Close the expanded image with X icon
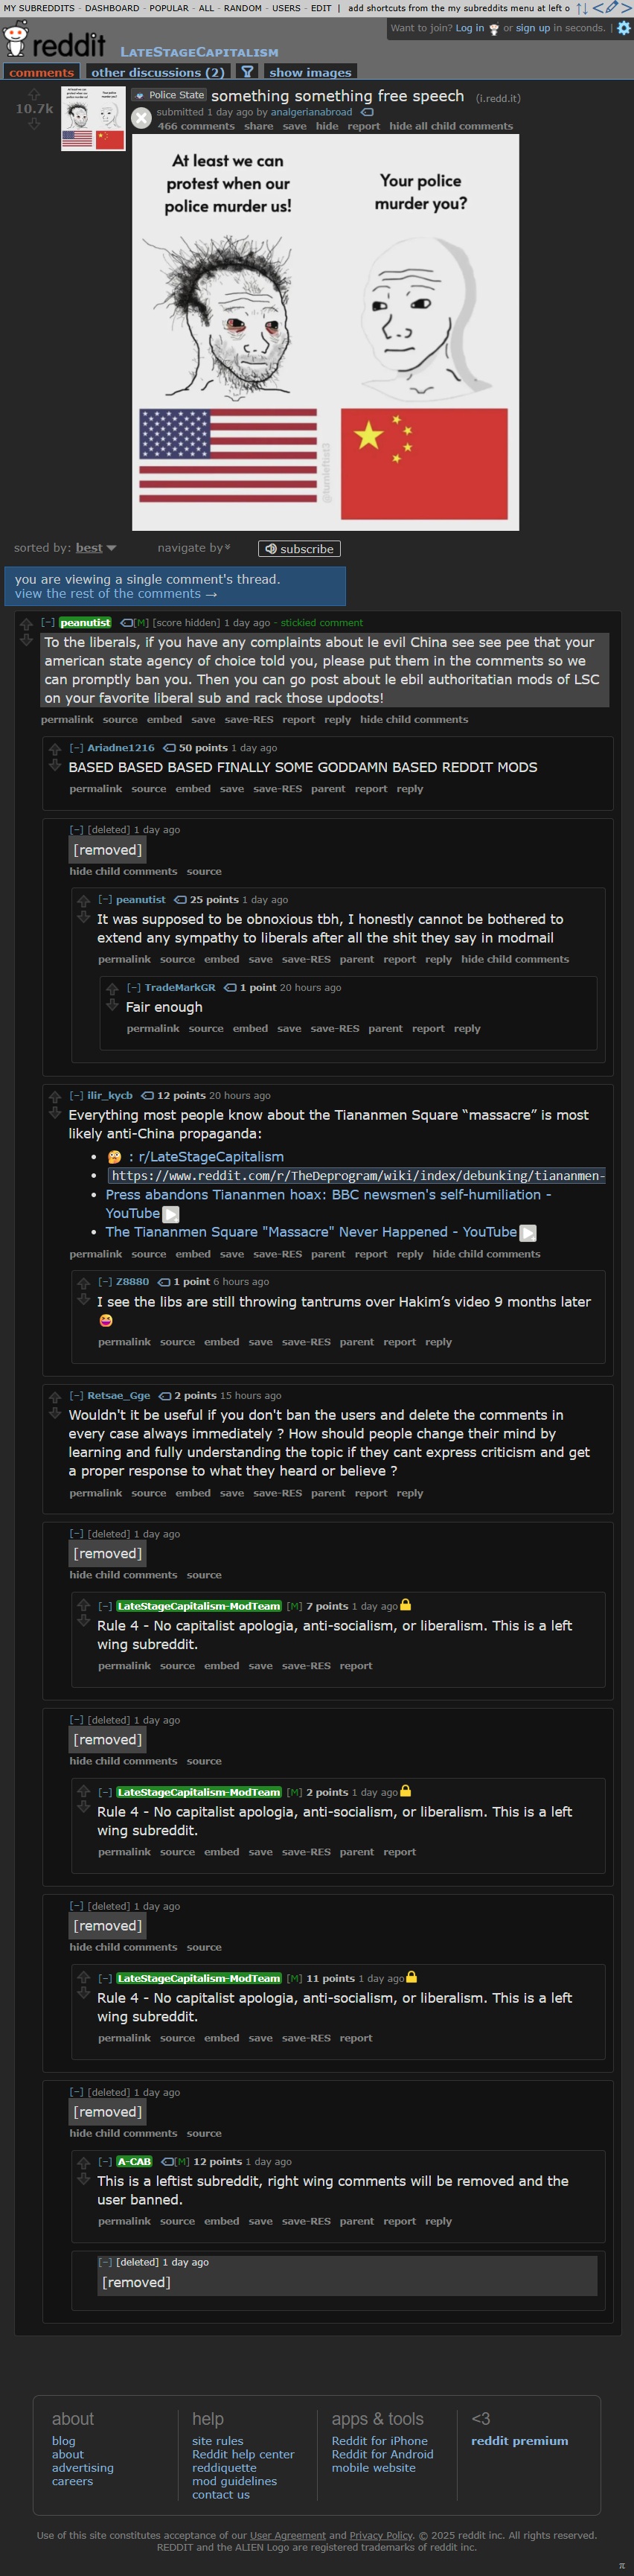Screen dimensions: 634x2576 pyautogui.click(x=142, y=118)
